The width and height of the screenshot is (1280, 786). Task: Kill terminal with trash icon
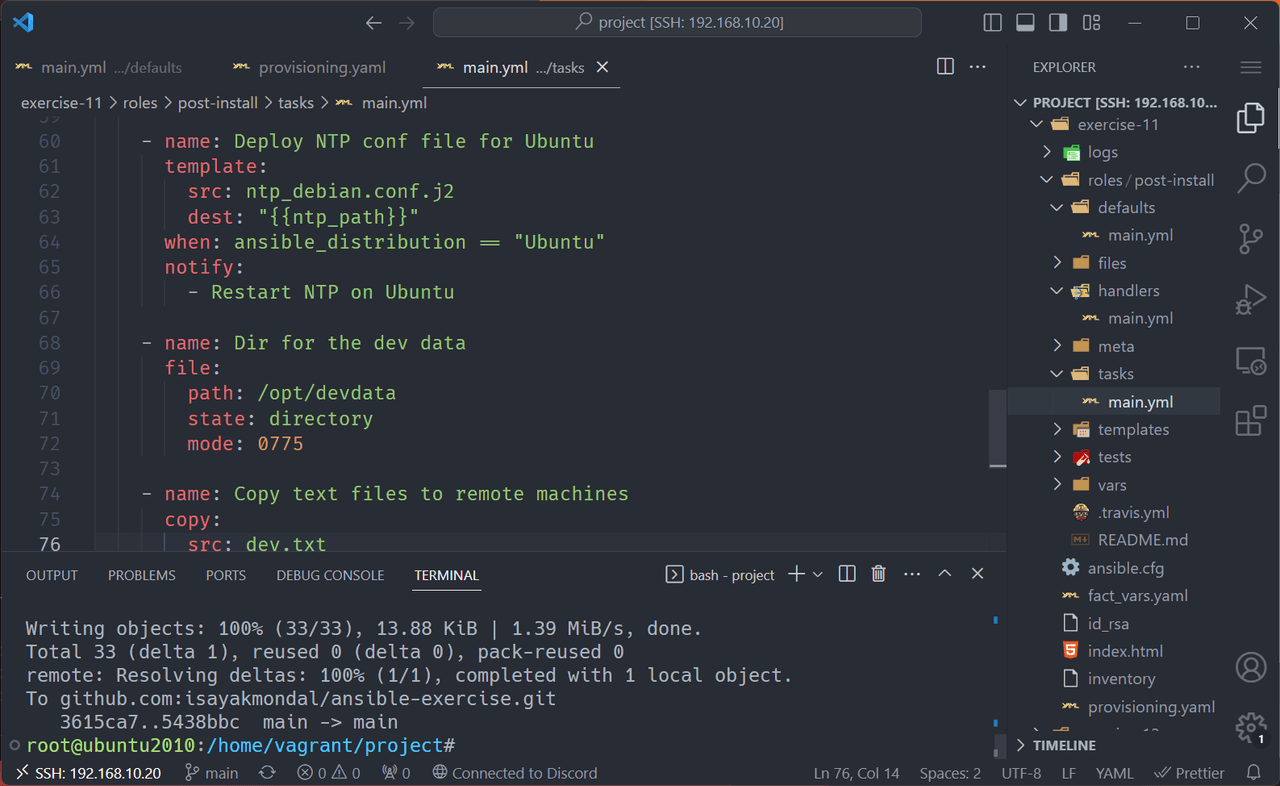pos(878,574)
